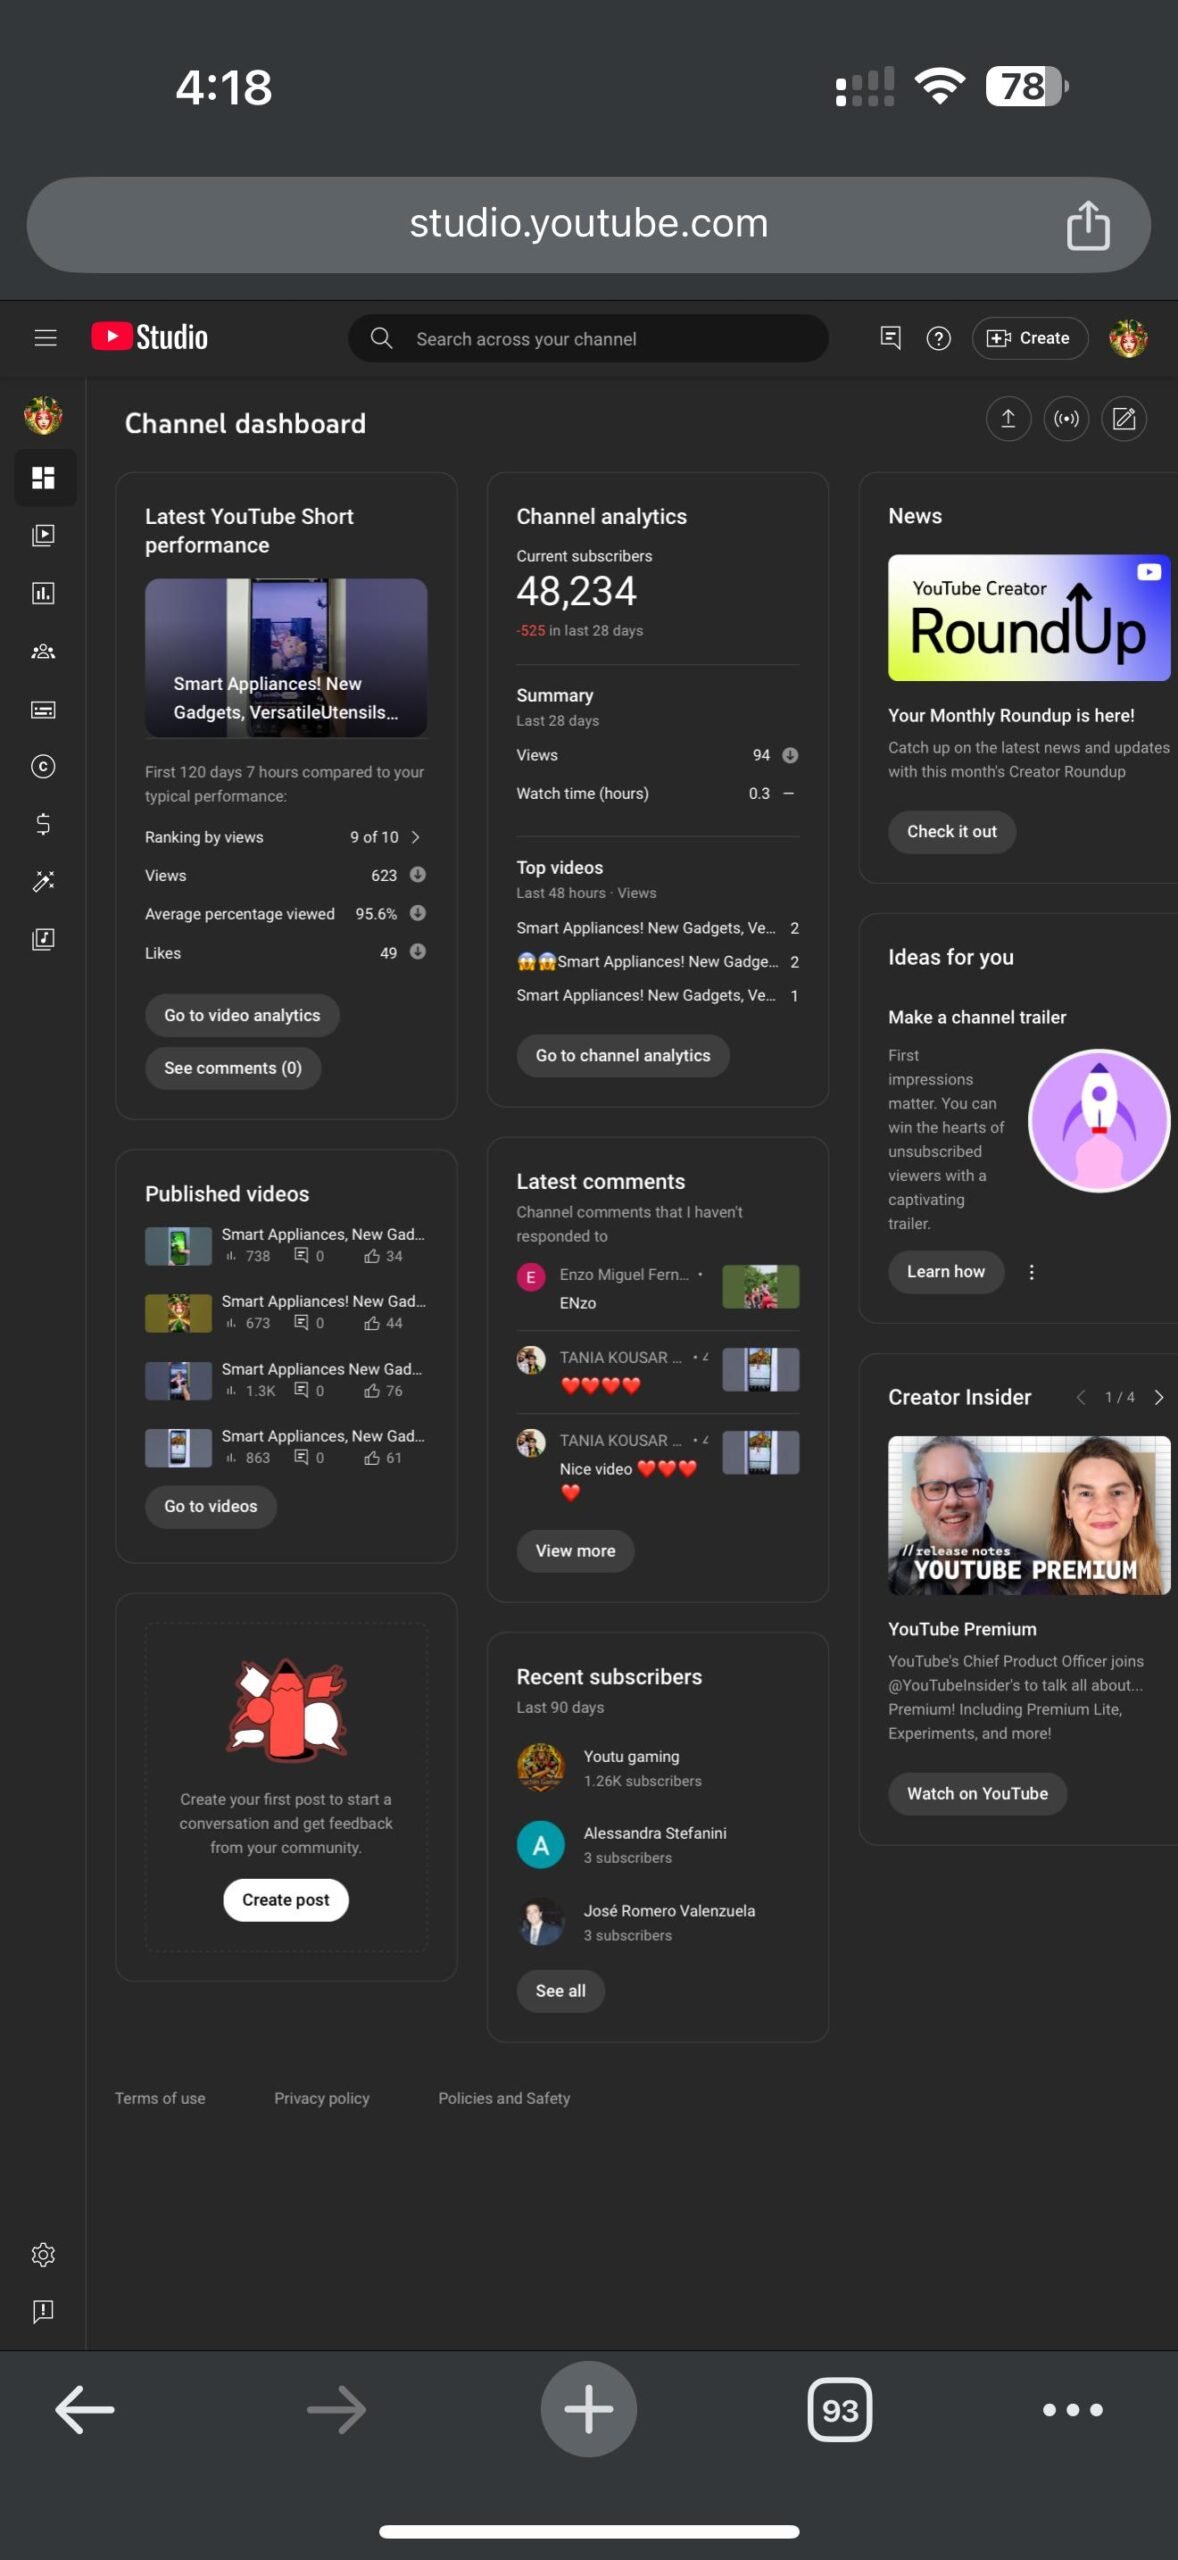Click the upload videos arrow icon
Viewport: 1178px width, 2560px height.
(1008, 418)
